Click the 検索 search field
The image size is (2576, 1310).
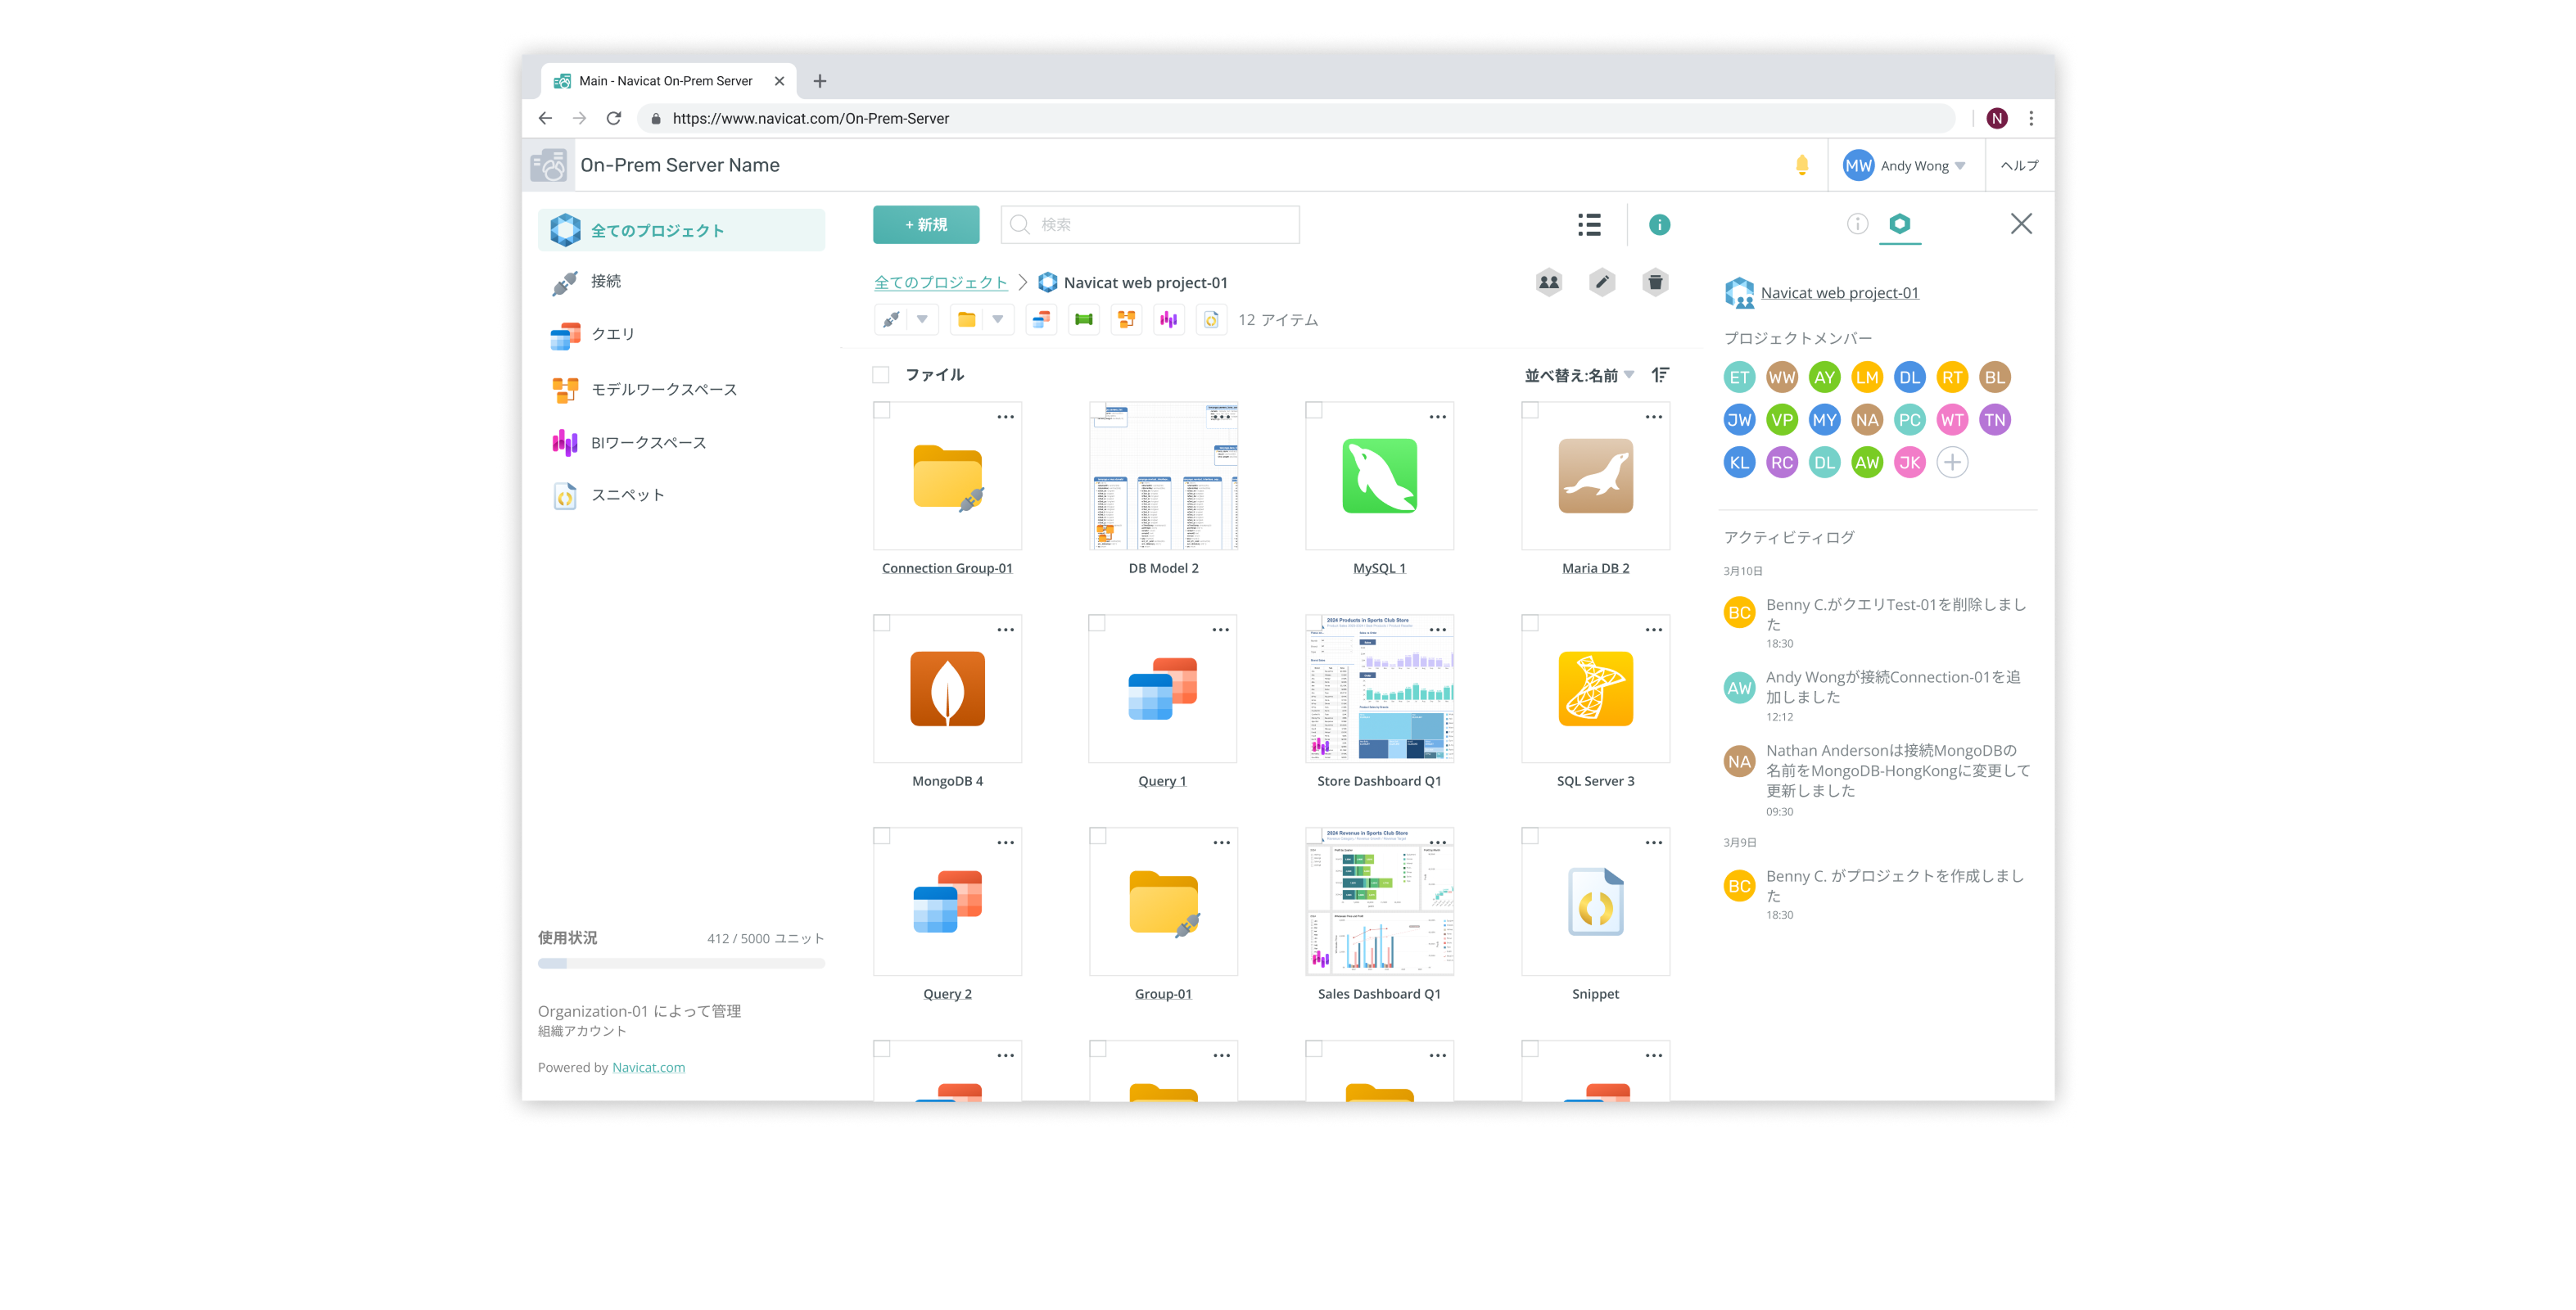[1150, 225]
